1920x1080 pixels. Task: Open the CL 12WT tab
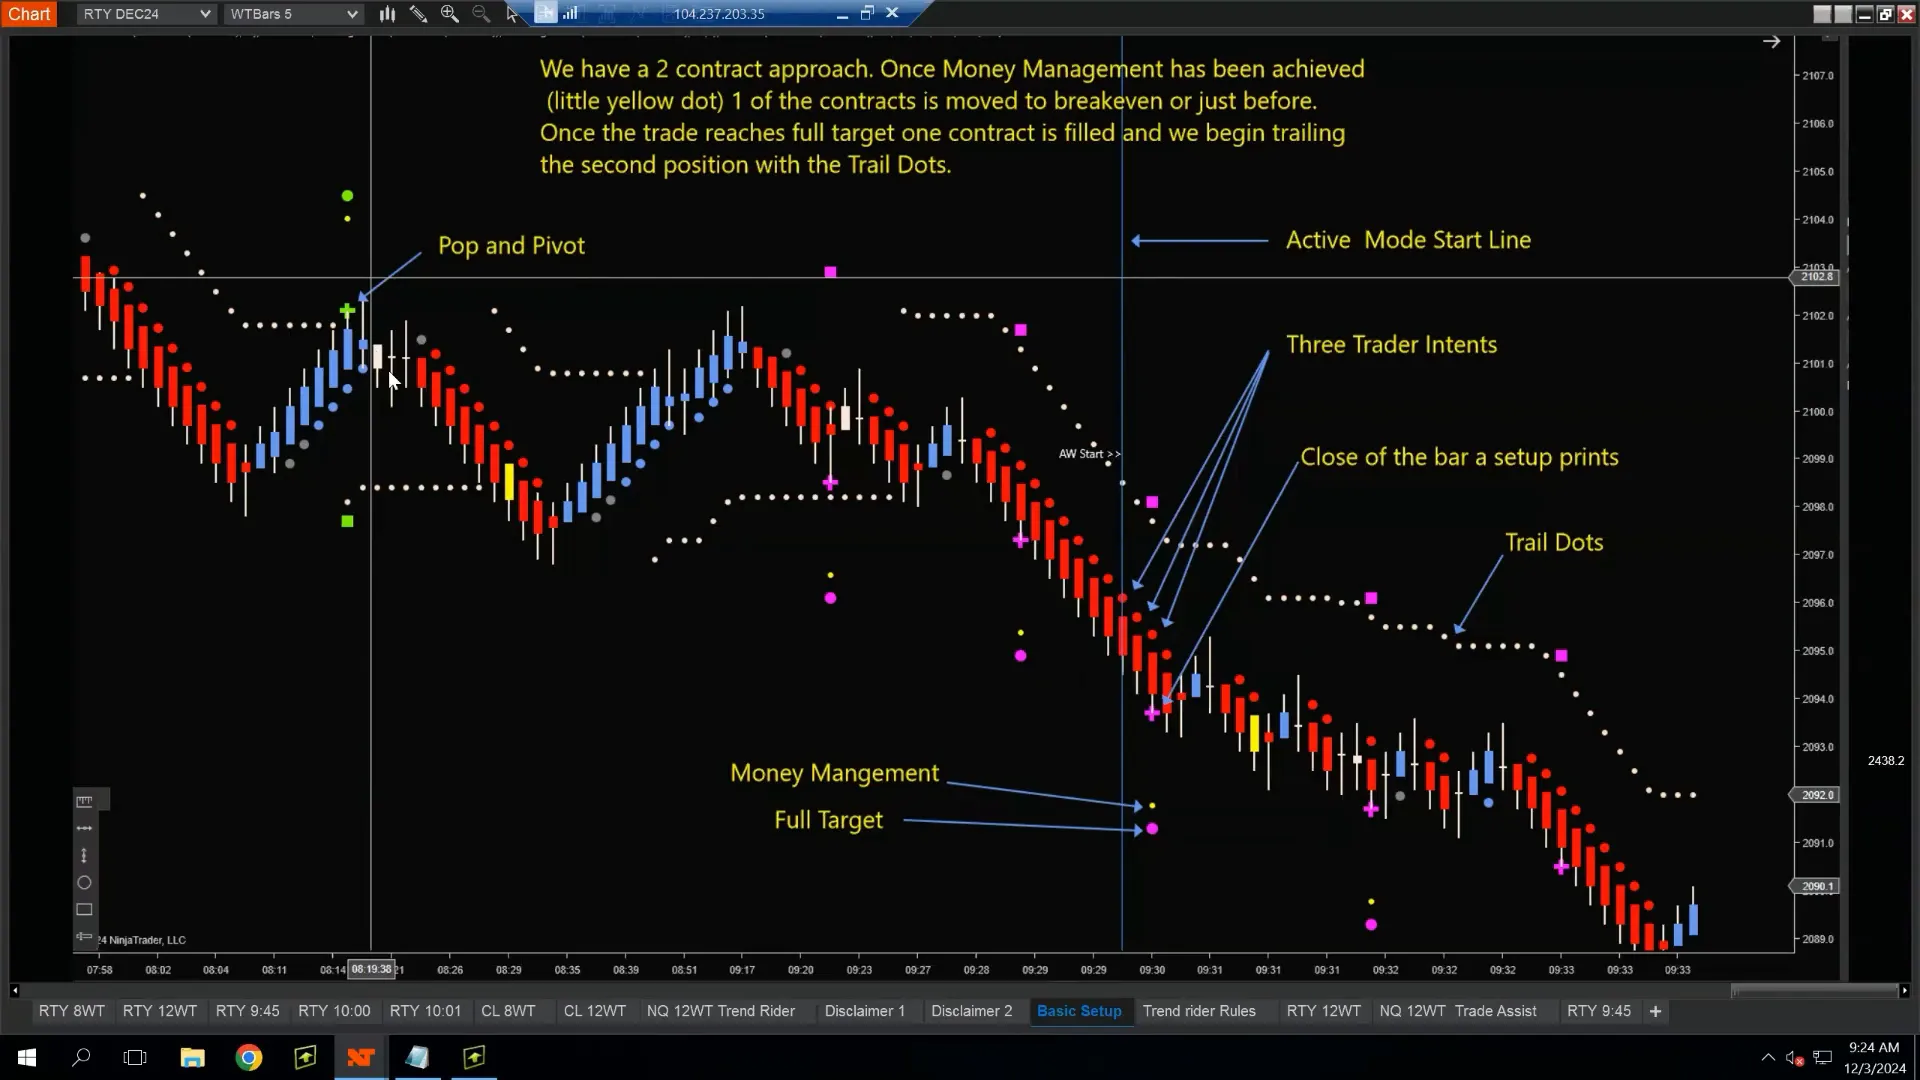(595, 1011)
